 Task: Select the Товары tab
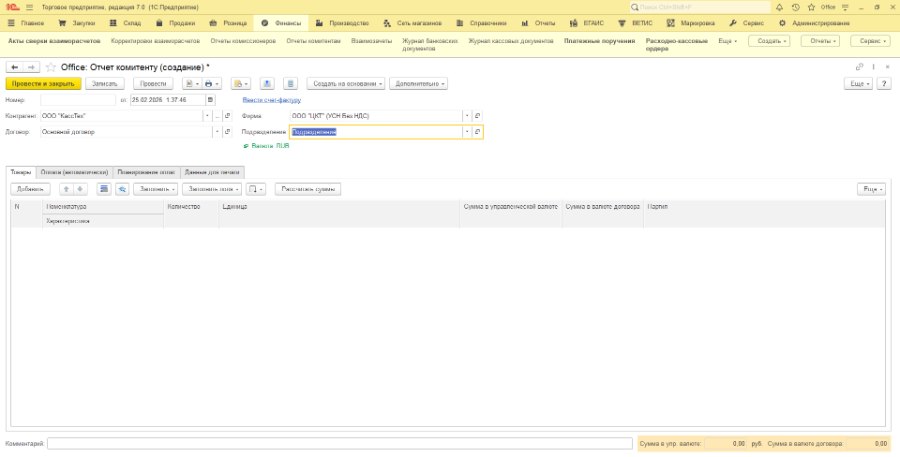point(21,172)
